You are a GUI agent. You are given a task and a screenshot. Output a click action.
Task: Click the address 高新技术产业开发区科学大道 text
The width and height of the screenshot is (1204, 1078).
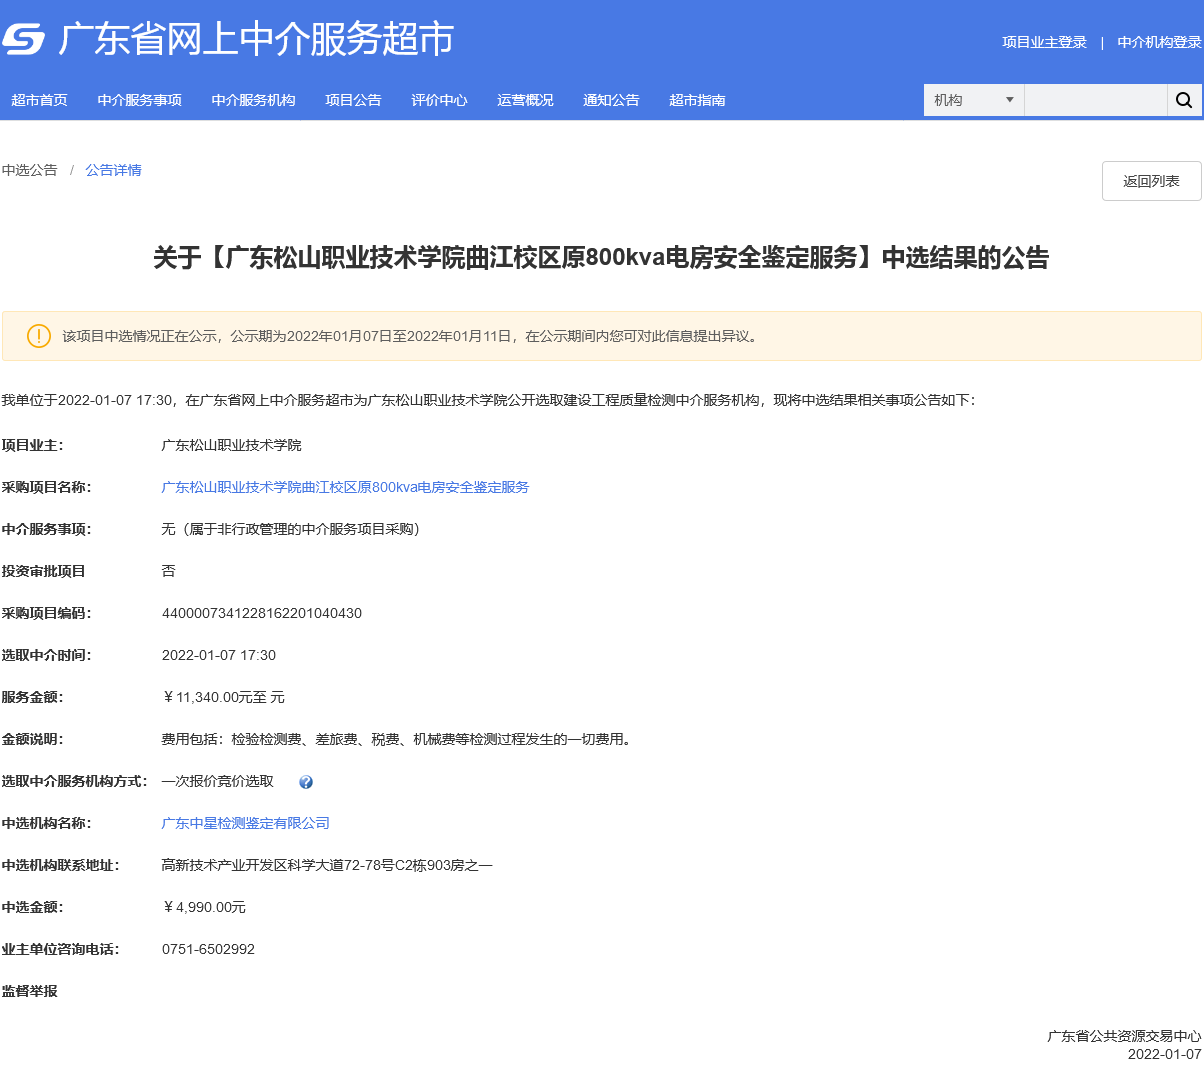tap(327, 865)
